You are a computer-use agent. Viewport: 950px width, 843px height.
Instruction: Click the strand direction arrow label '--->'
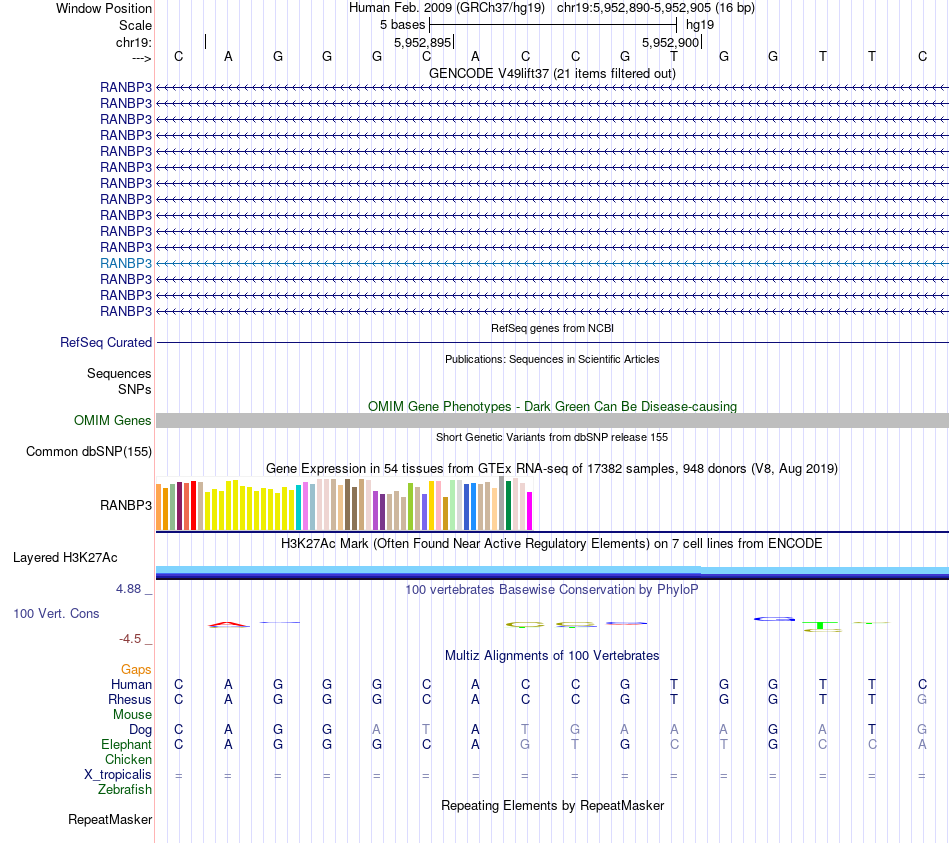point(141,58)
